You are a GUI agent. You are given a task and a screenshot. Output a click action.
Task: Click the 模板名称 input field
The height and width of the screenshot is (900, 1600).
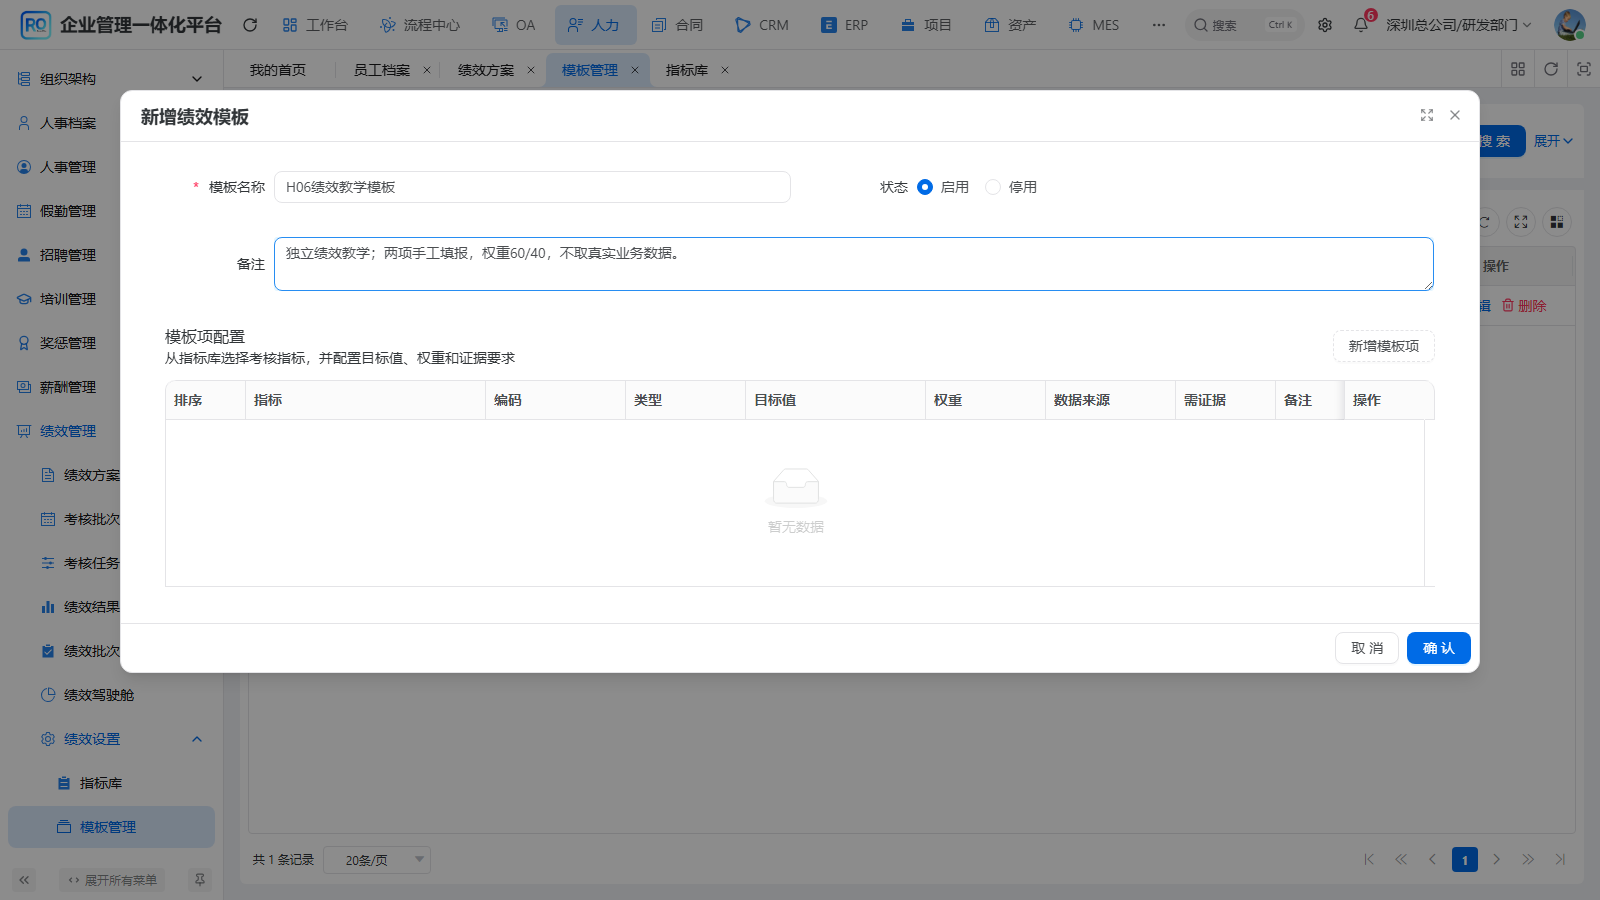[x=532, y=187]
